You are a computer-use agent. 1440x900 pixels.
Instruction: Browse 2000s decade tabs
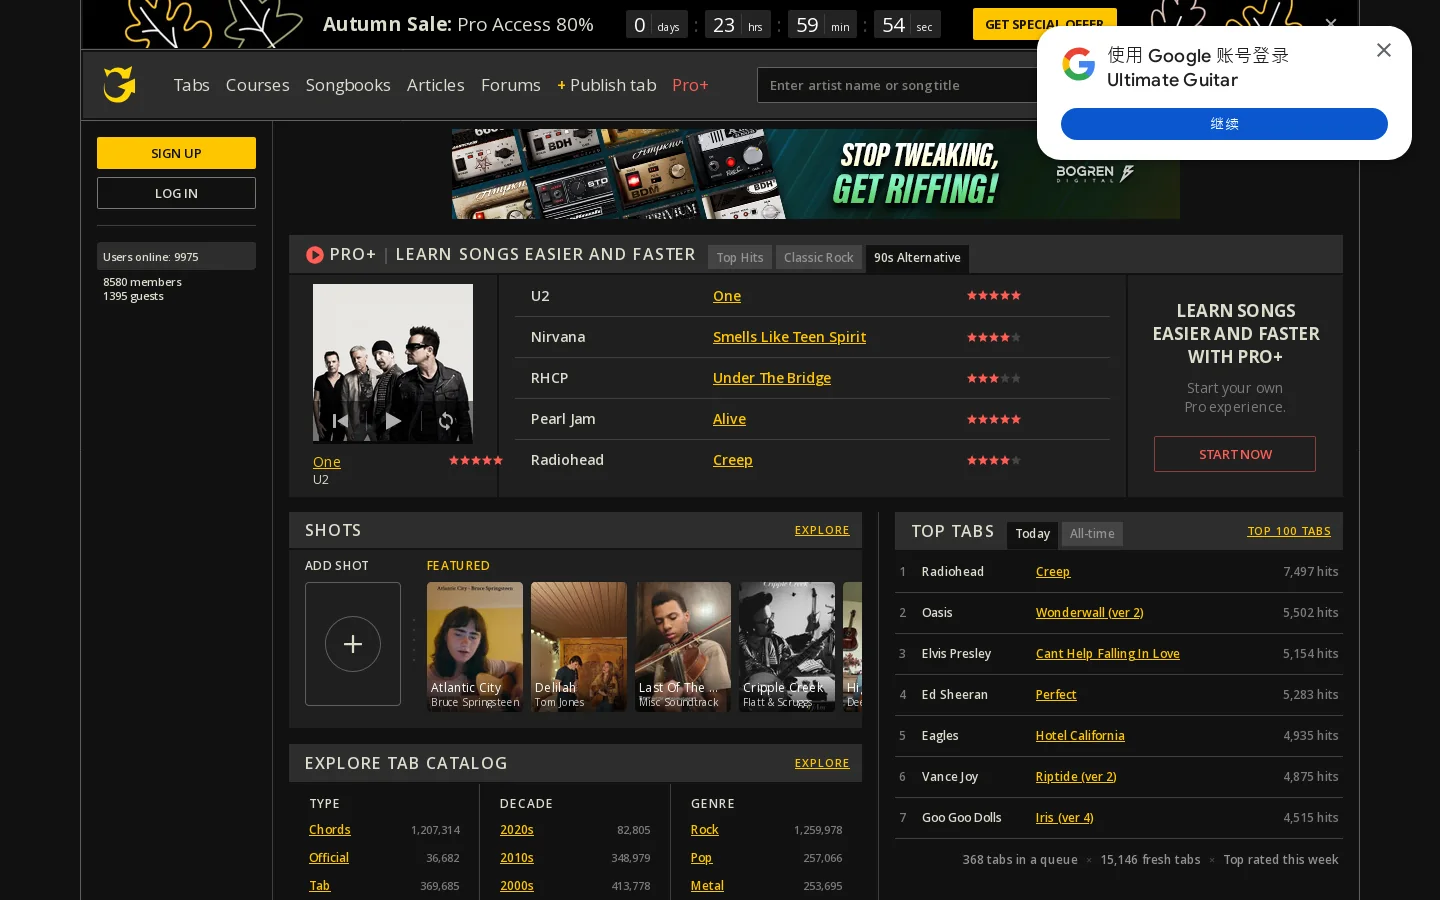click(x=517, y=886)
